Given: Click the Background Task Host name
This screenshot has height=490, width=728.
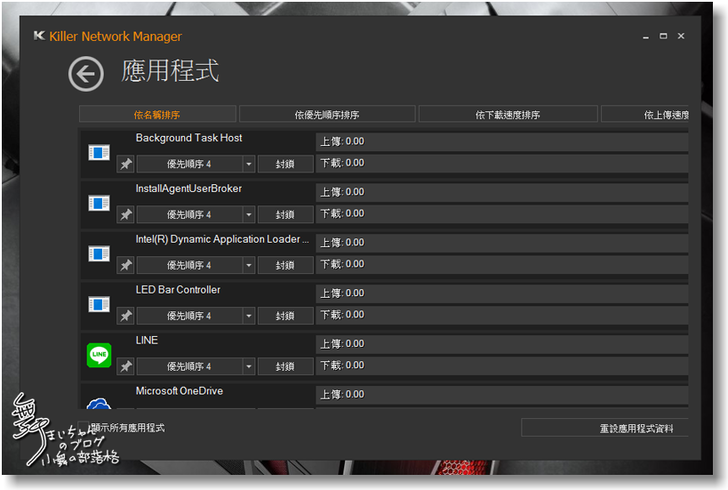Looking at the screenshot, I should (189, 138).
